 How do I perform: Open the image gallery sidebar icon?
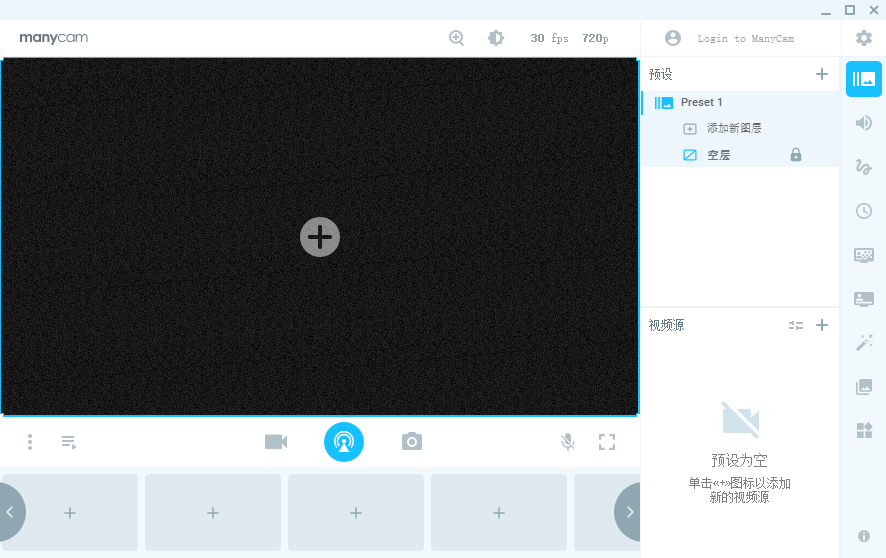tap(863, 387)
